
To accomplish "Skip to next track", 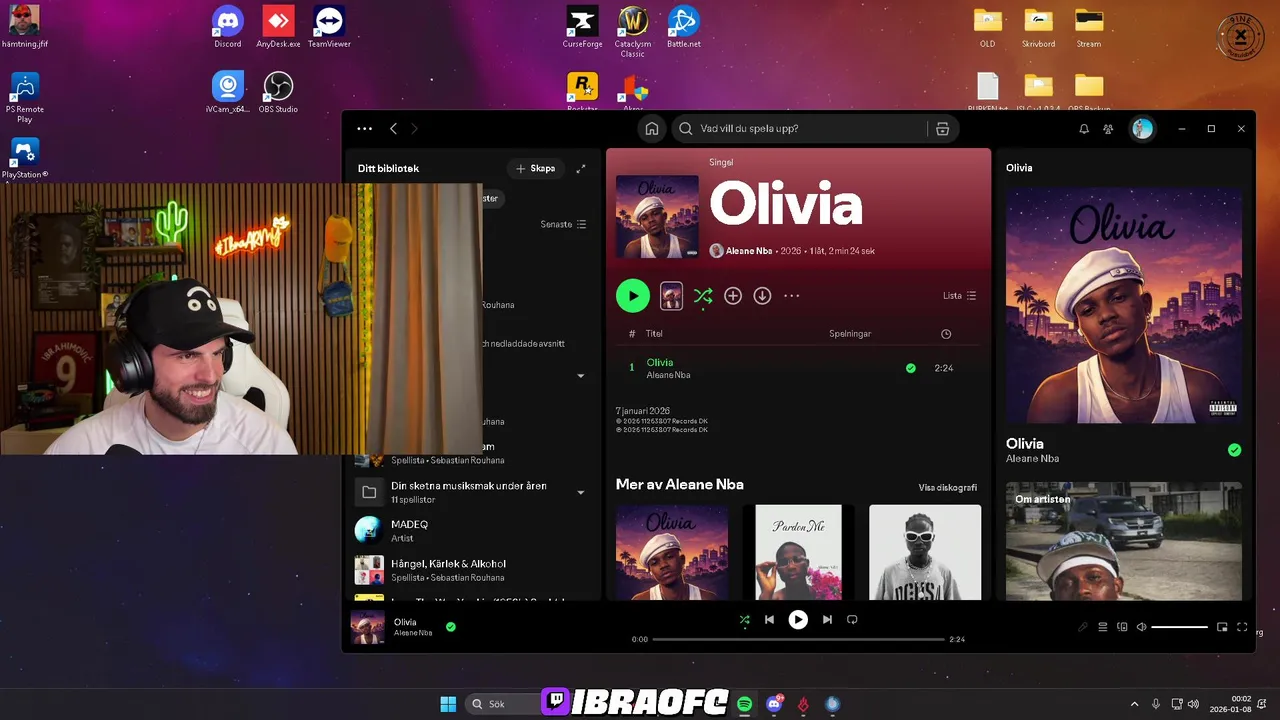I will 827,620.
